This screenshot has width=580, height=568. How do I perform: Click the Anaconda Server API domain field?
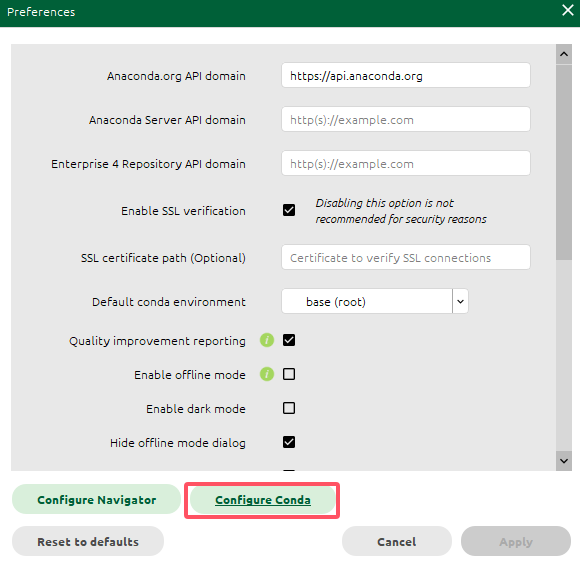coord(406,119)
